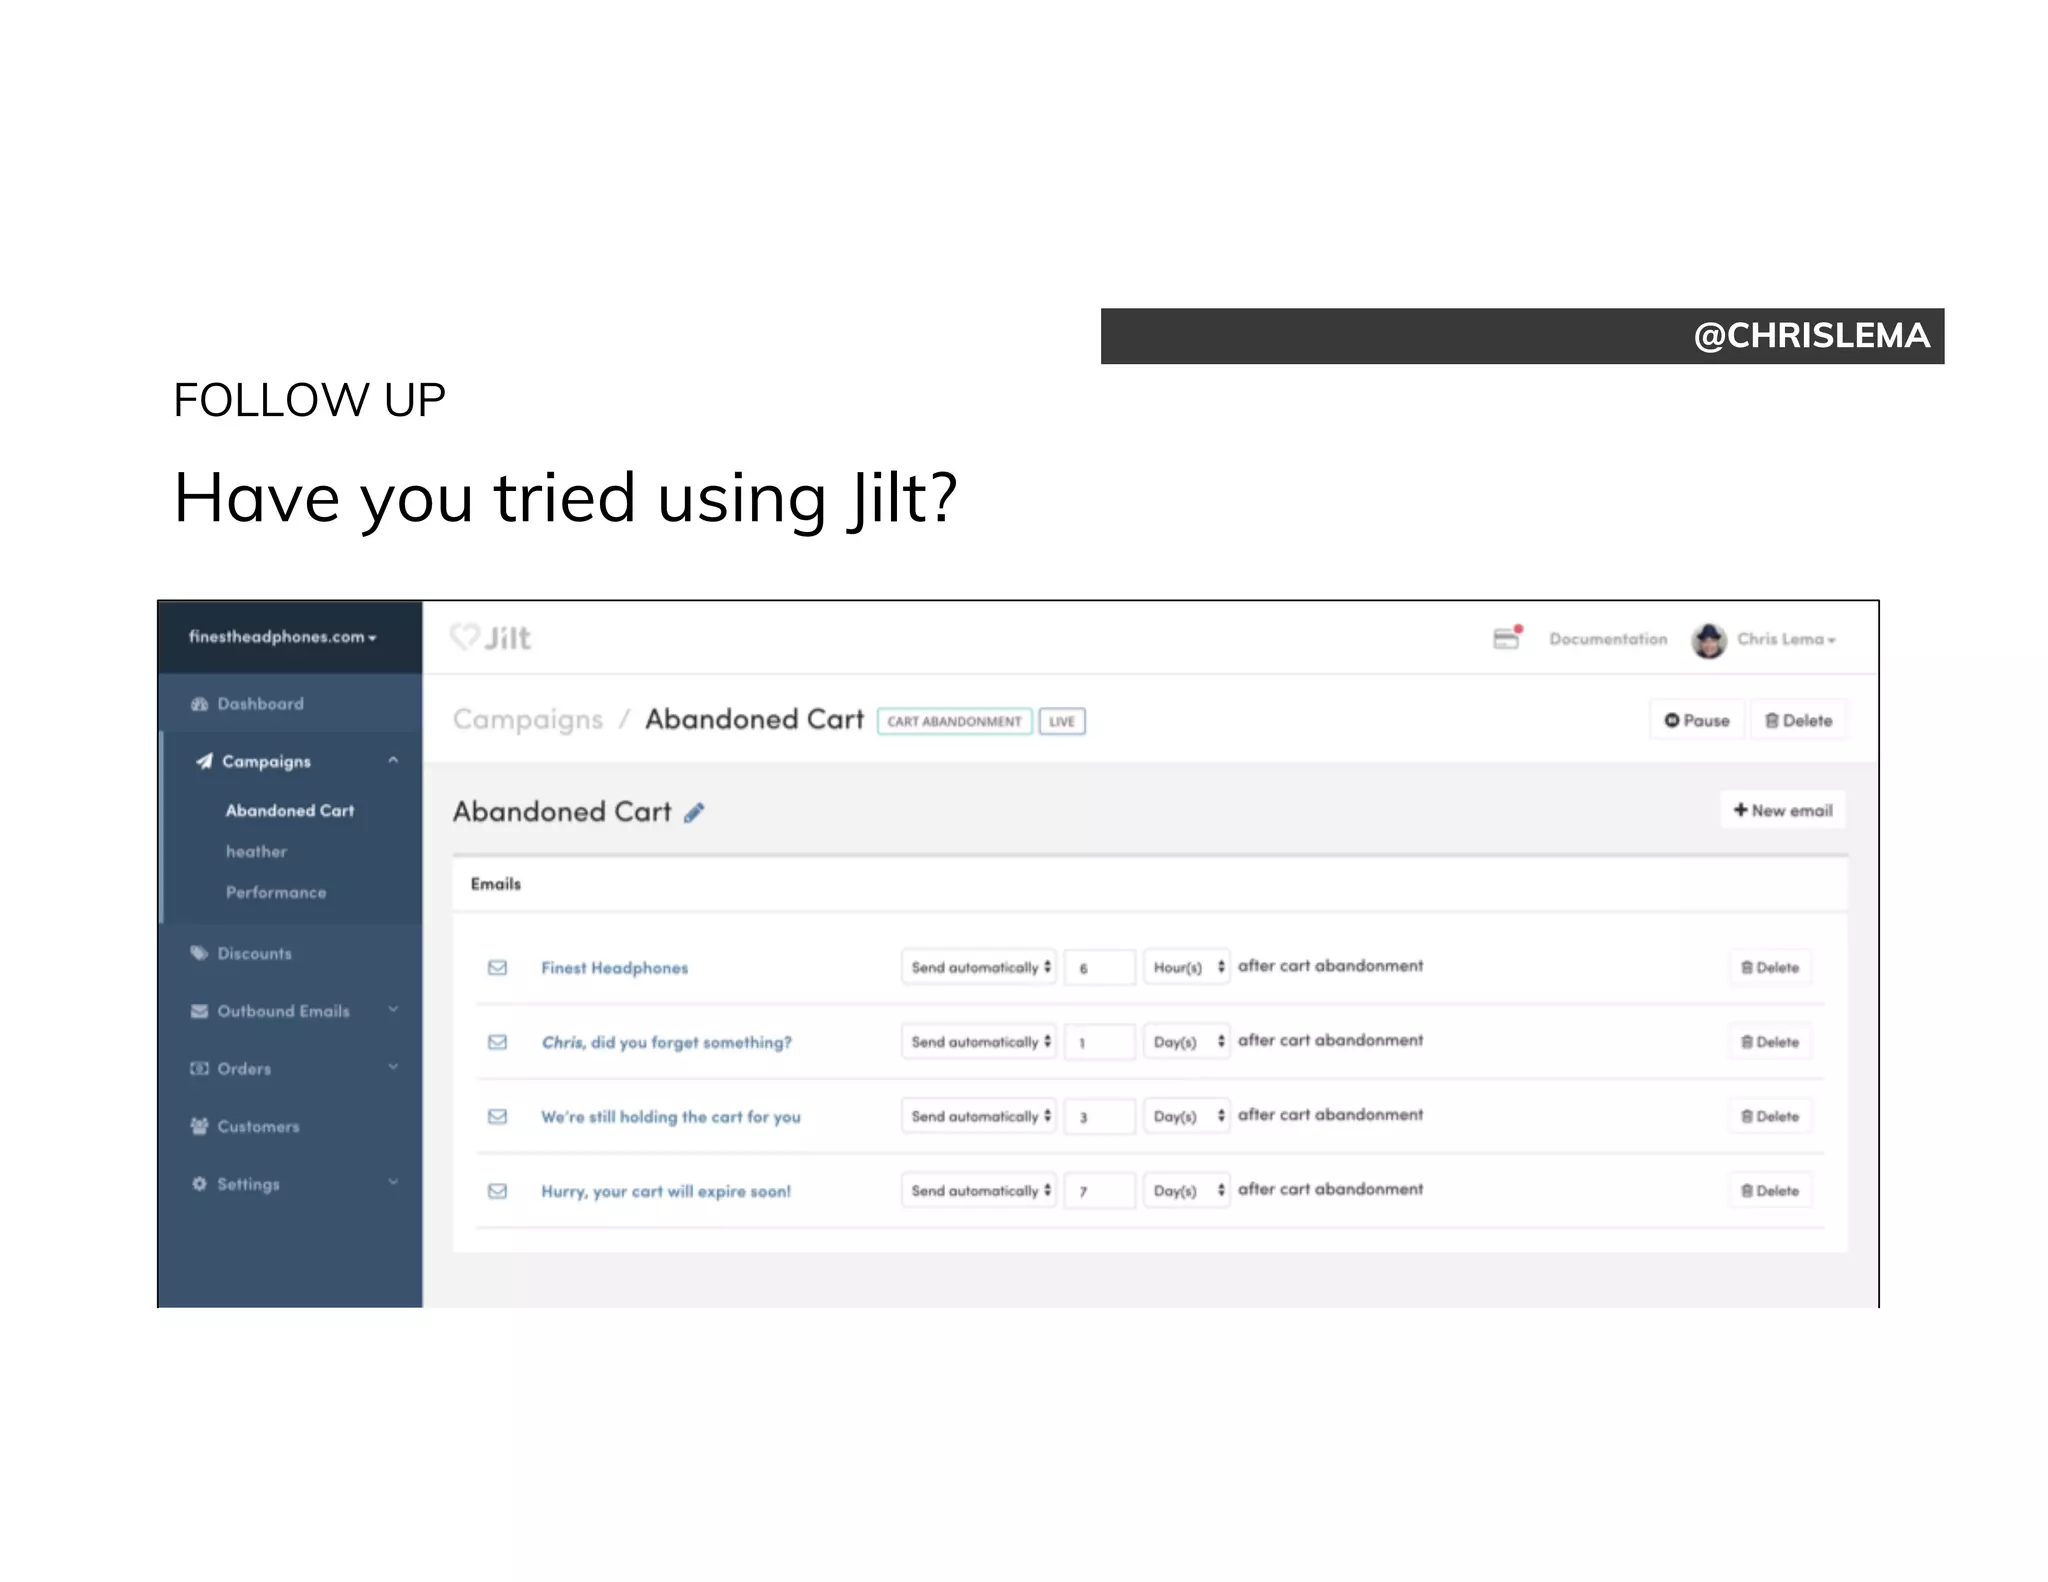Open the Hour(s) unit dropdown
The image size is (2048, 1582).
click(x=1186, y=967)
